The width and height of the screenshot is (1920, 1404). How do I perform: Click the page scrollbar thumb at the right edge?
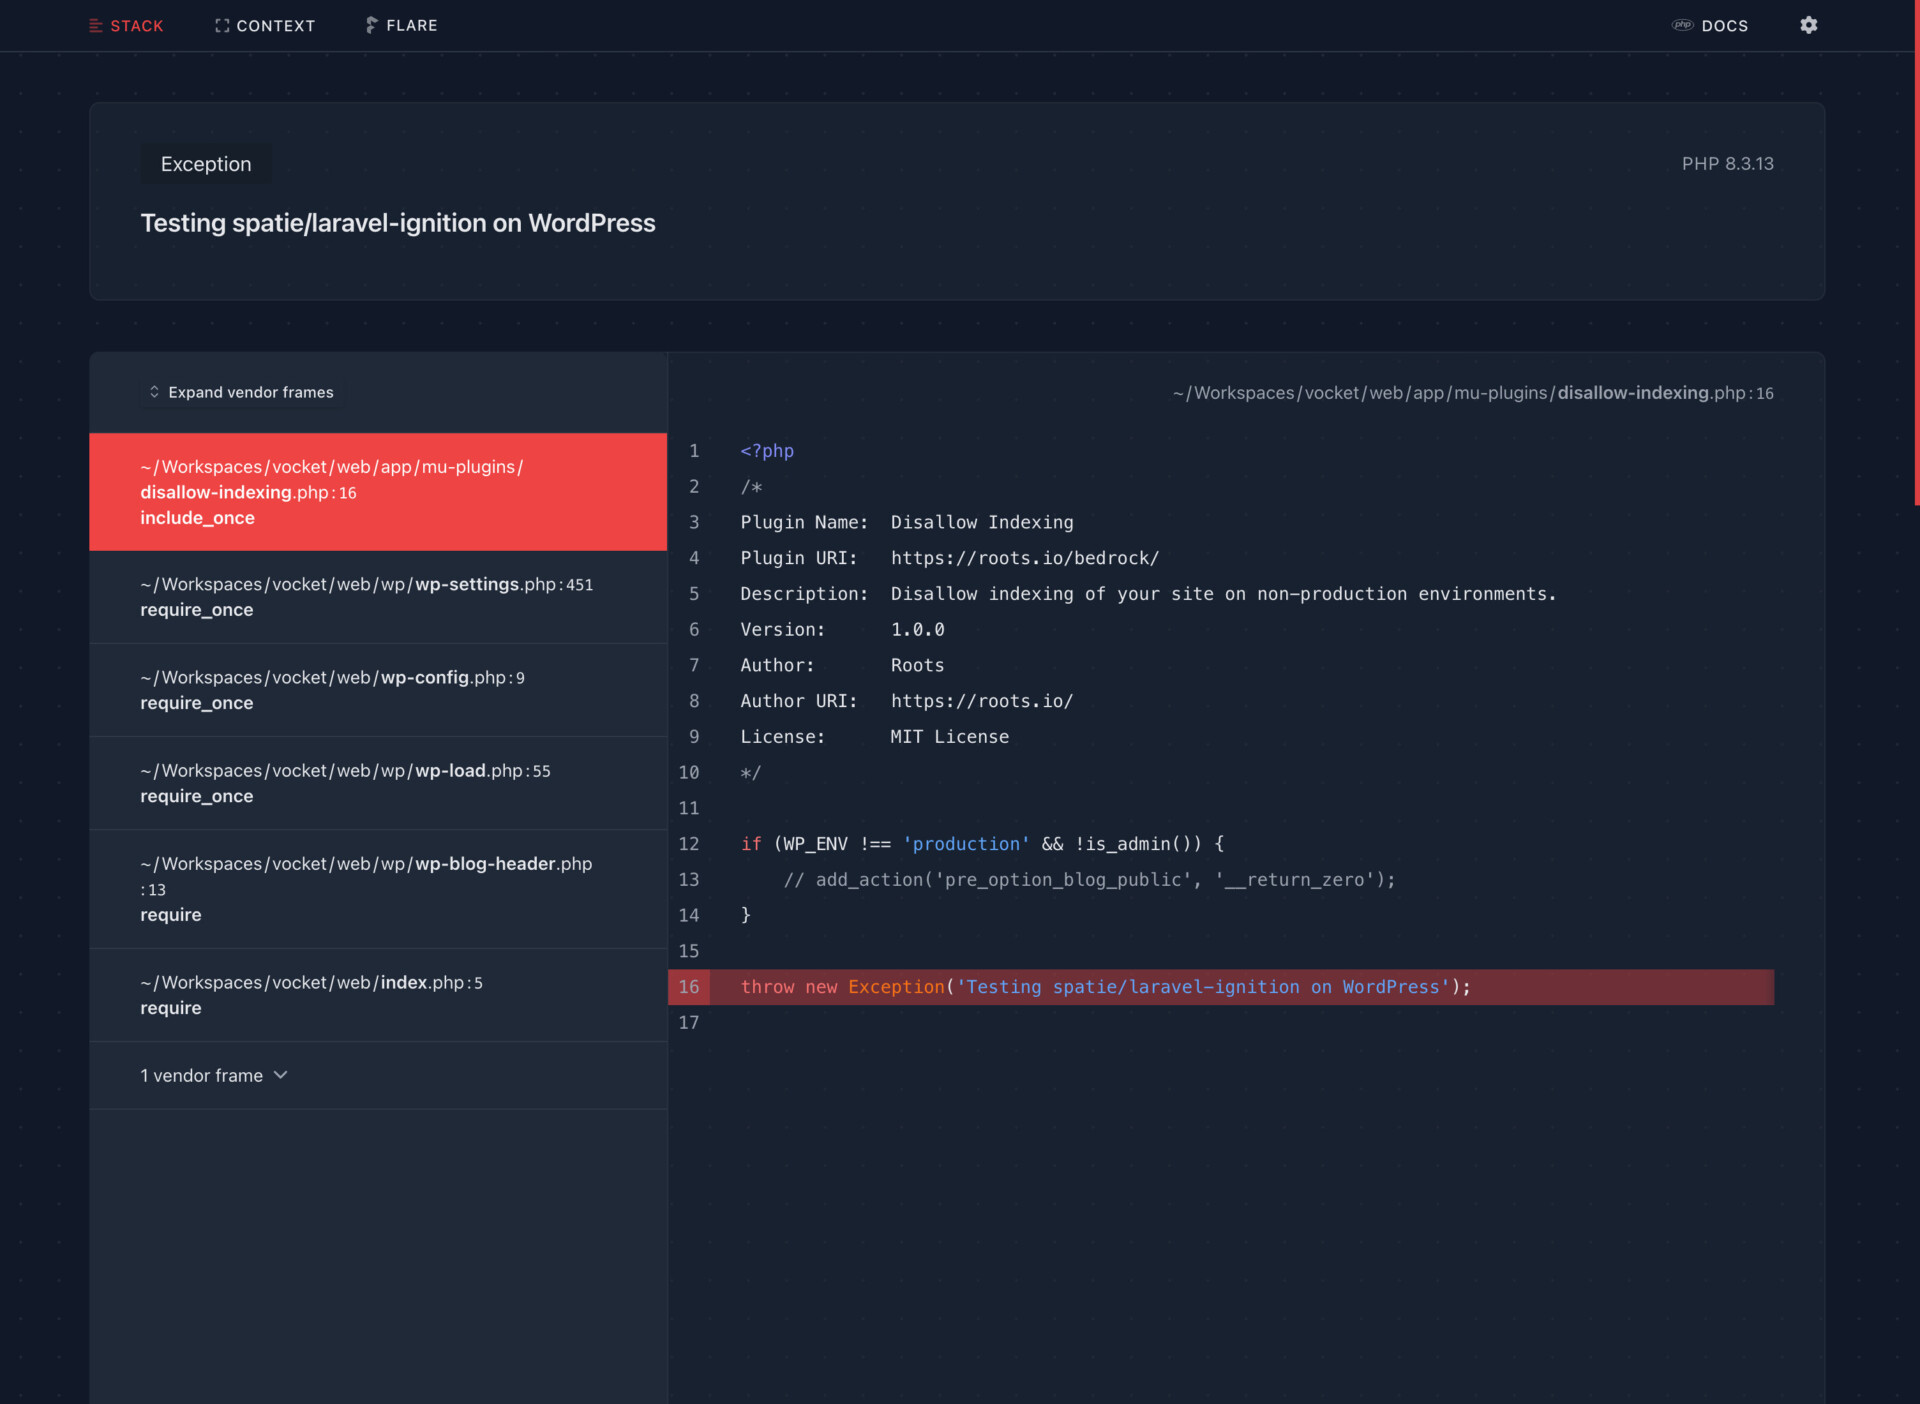tap(1916, 252)
